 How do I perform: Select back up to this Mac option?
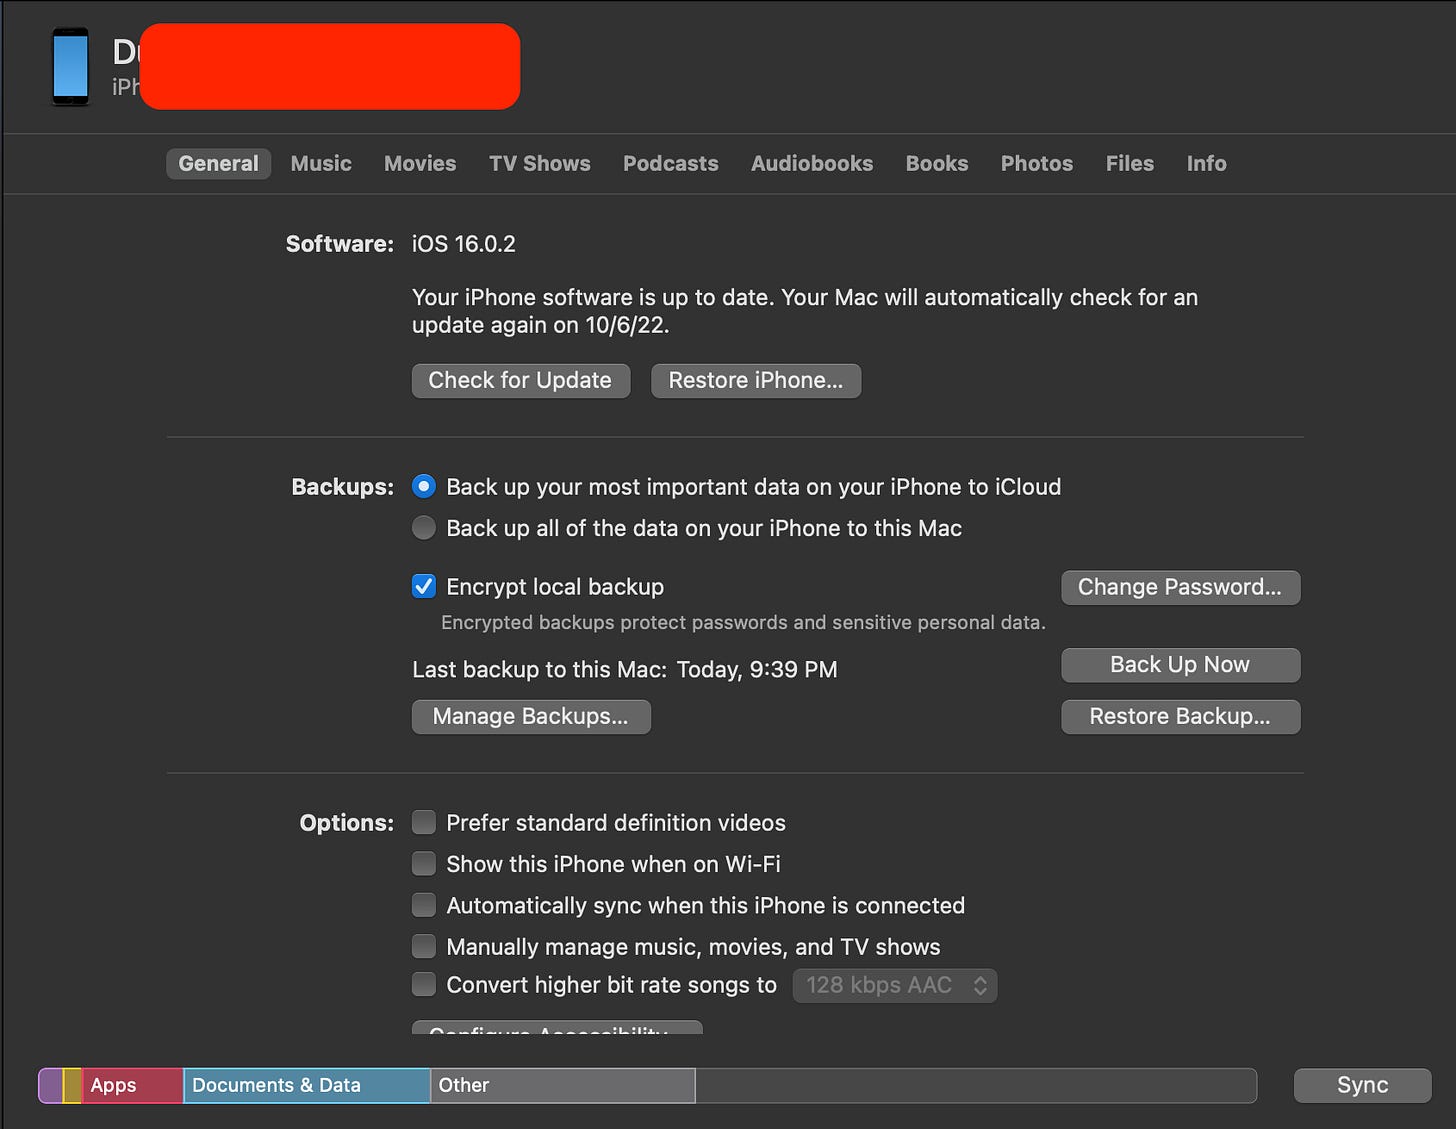(x=424, y=528)
